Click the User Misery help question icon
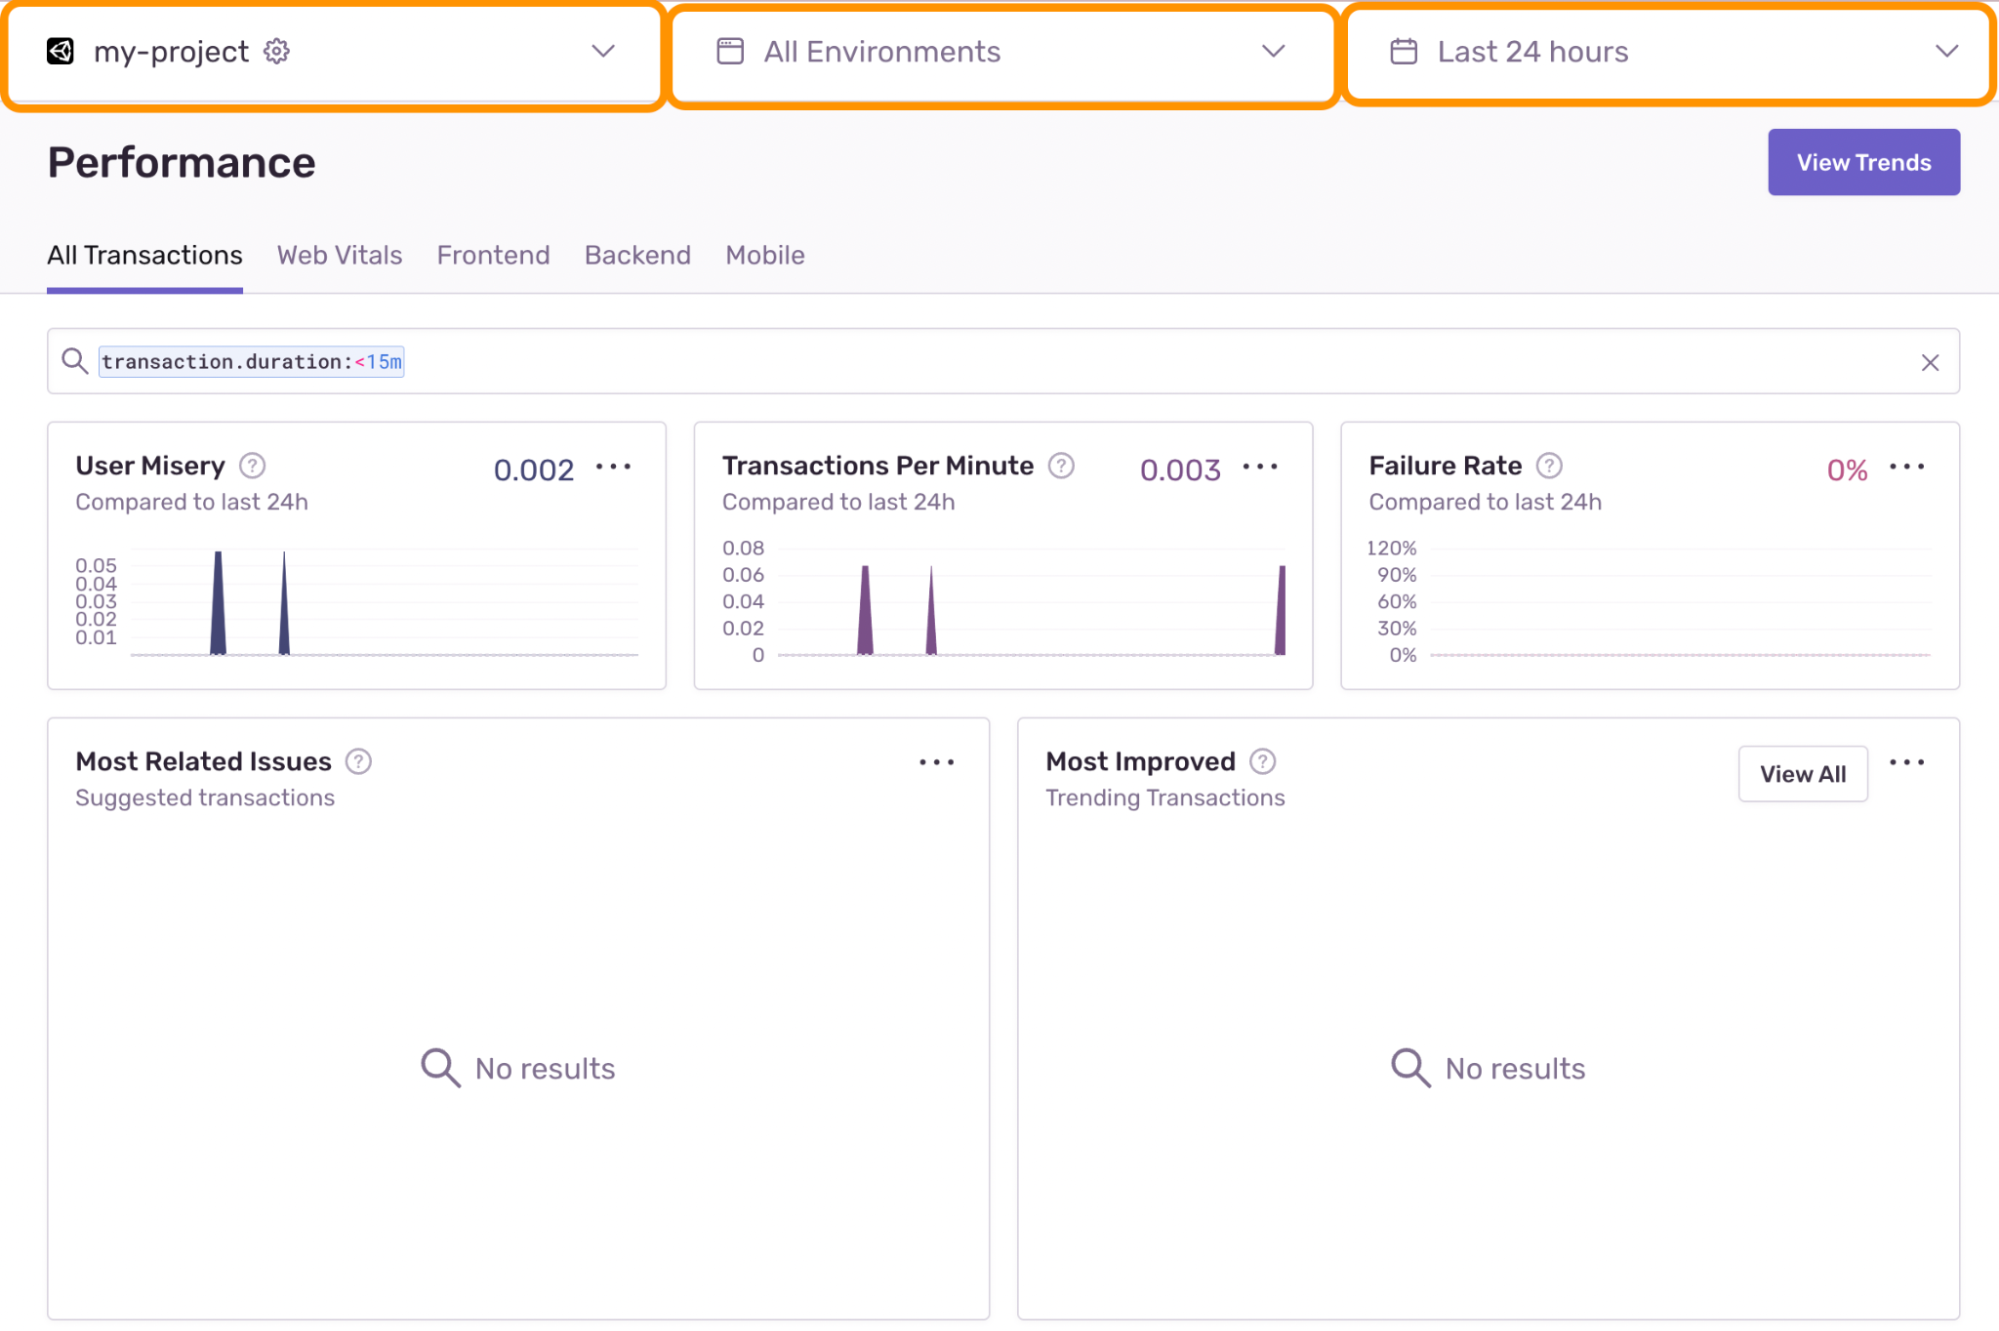 253,466
